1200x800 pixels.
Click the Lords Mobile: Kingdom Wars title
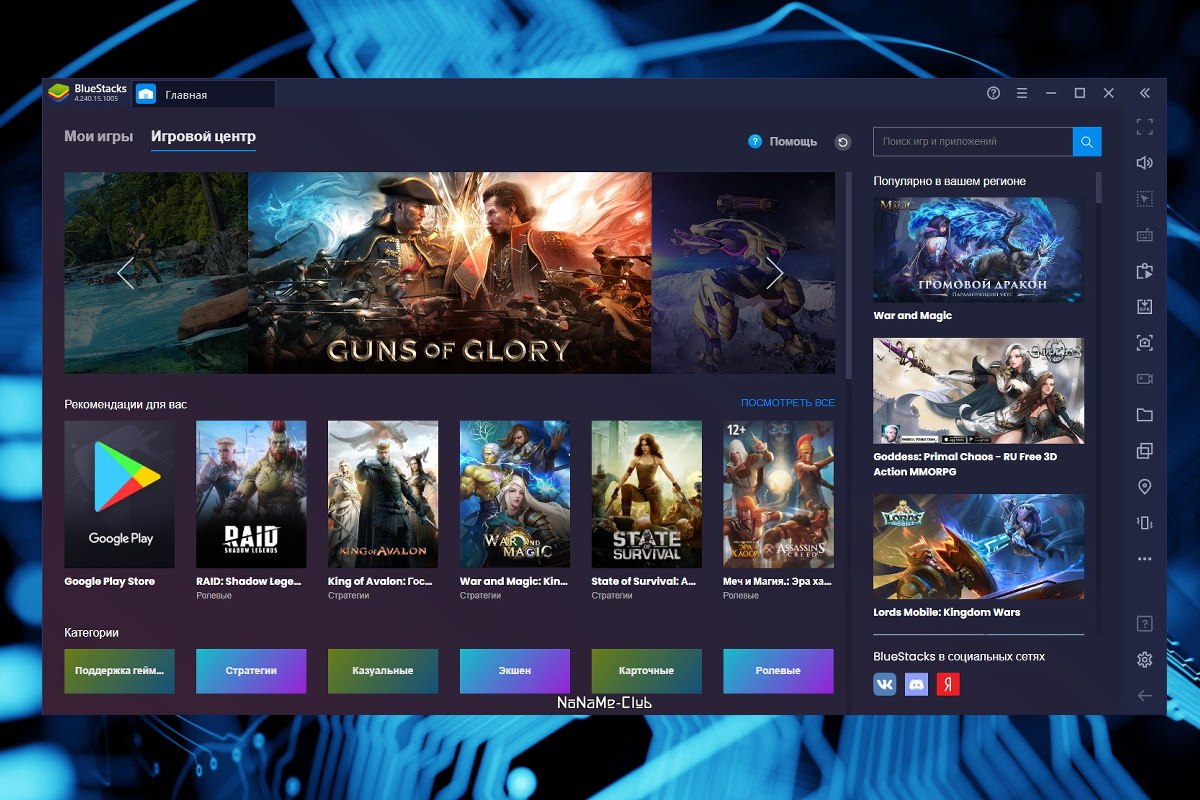coord(946,612)
